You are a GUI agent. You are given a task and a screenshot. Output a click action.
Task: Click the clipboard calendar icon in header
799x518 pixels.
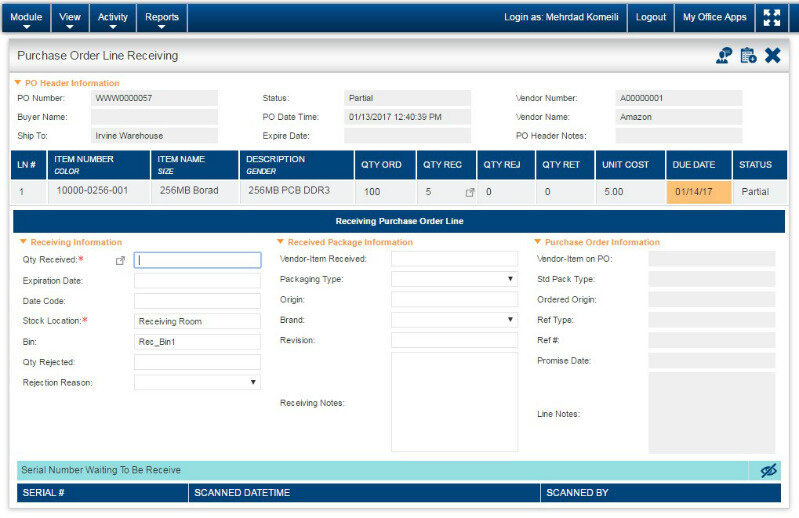[x=748, y=56]
